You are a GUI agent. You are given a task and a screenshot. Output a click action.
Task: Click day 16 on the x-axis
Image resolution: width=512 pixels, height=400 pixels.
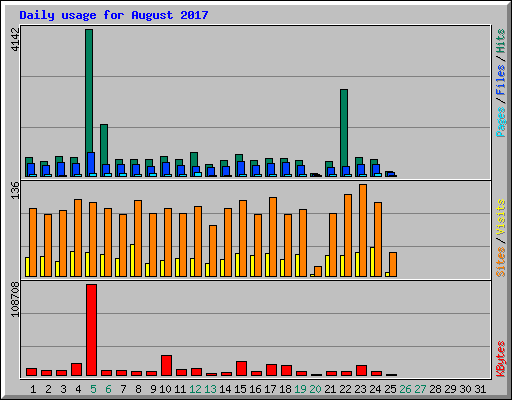pos(255,389)
